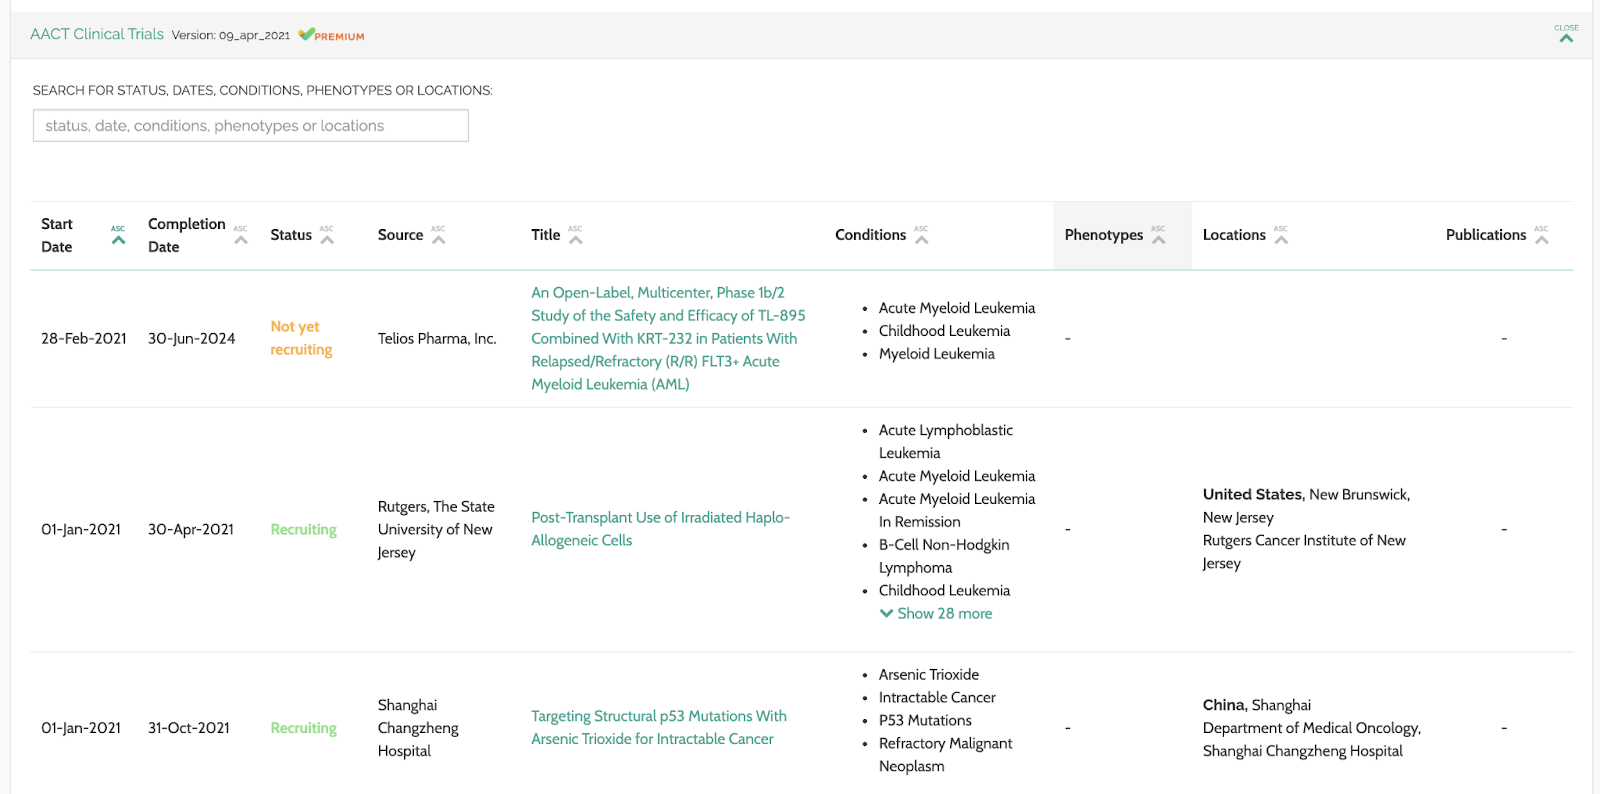Click the Premium badge icon

tap(307, 35)
